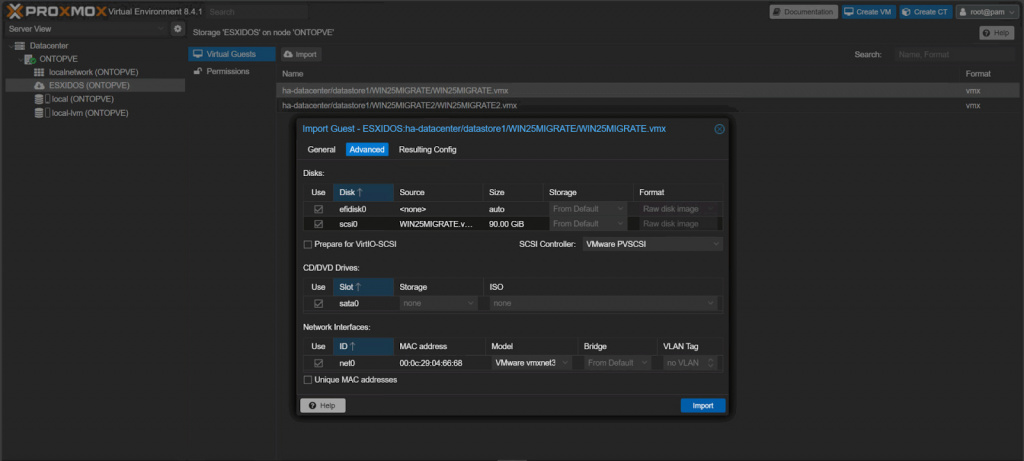This screenshot has width=1024, height=461.
Task: Collapse the Datacenter tree node
Action: [10, 46]
